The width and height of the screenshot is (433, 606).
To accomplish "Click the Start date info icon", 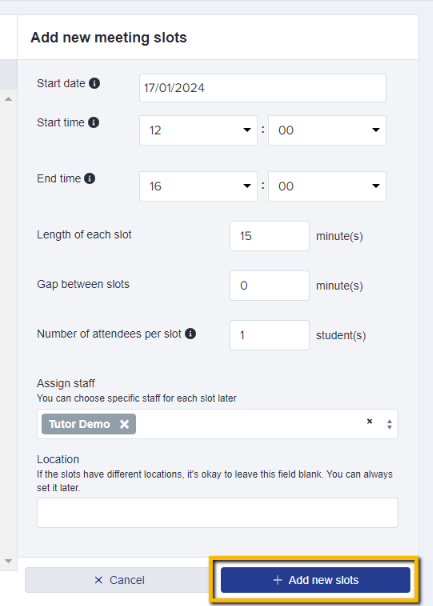I will point(94,83).
